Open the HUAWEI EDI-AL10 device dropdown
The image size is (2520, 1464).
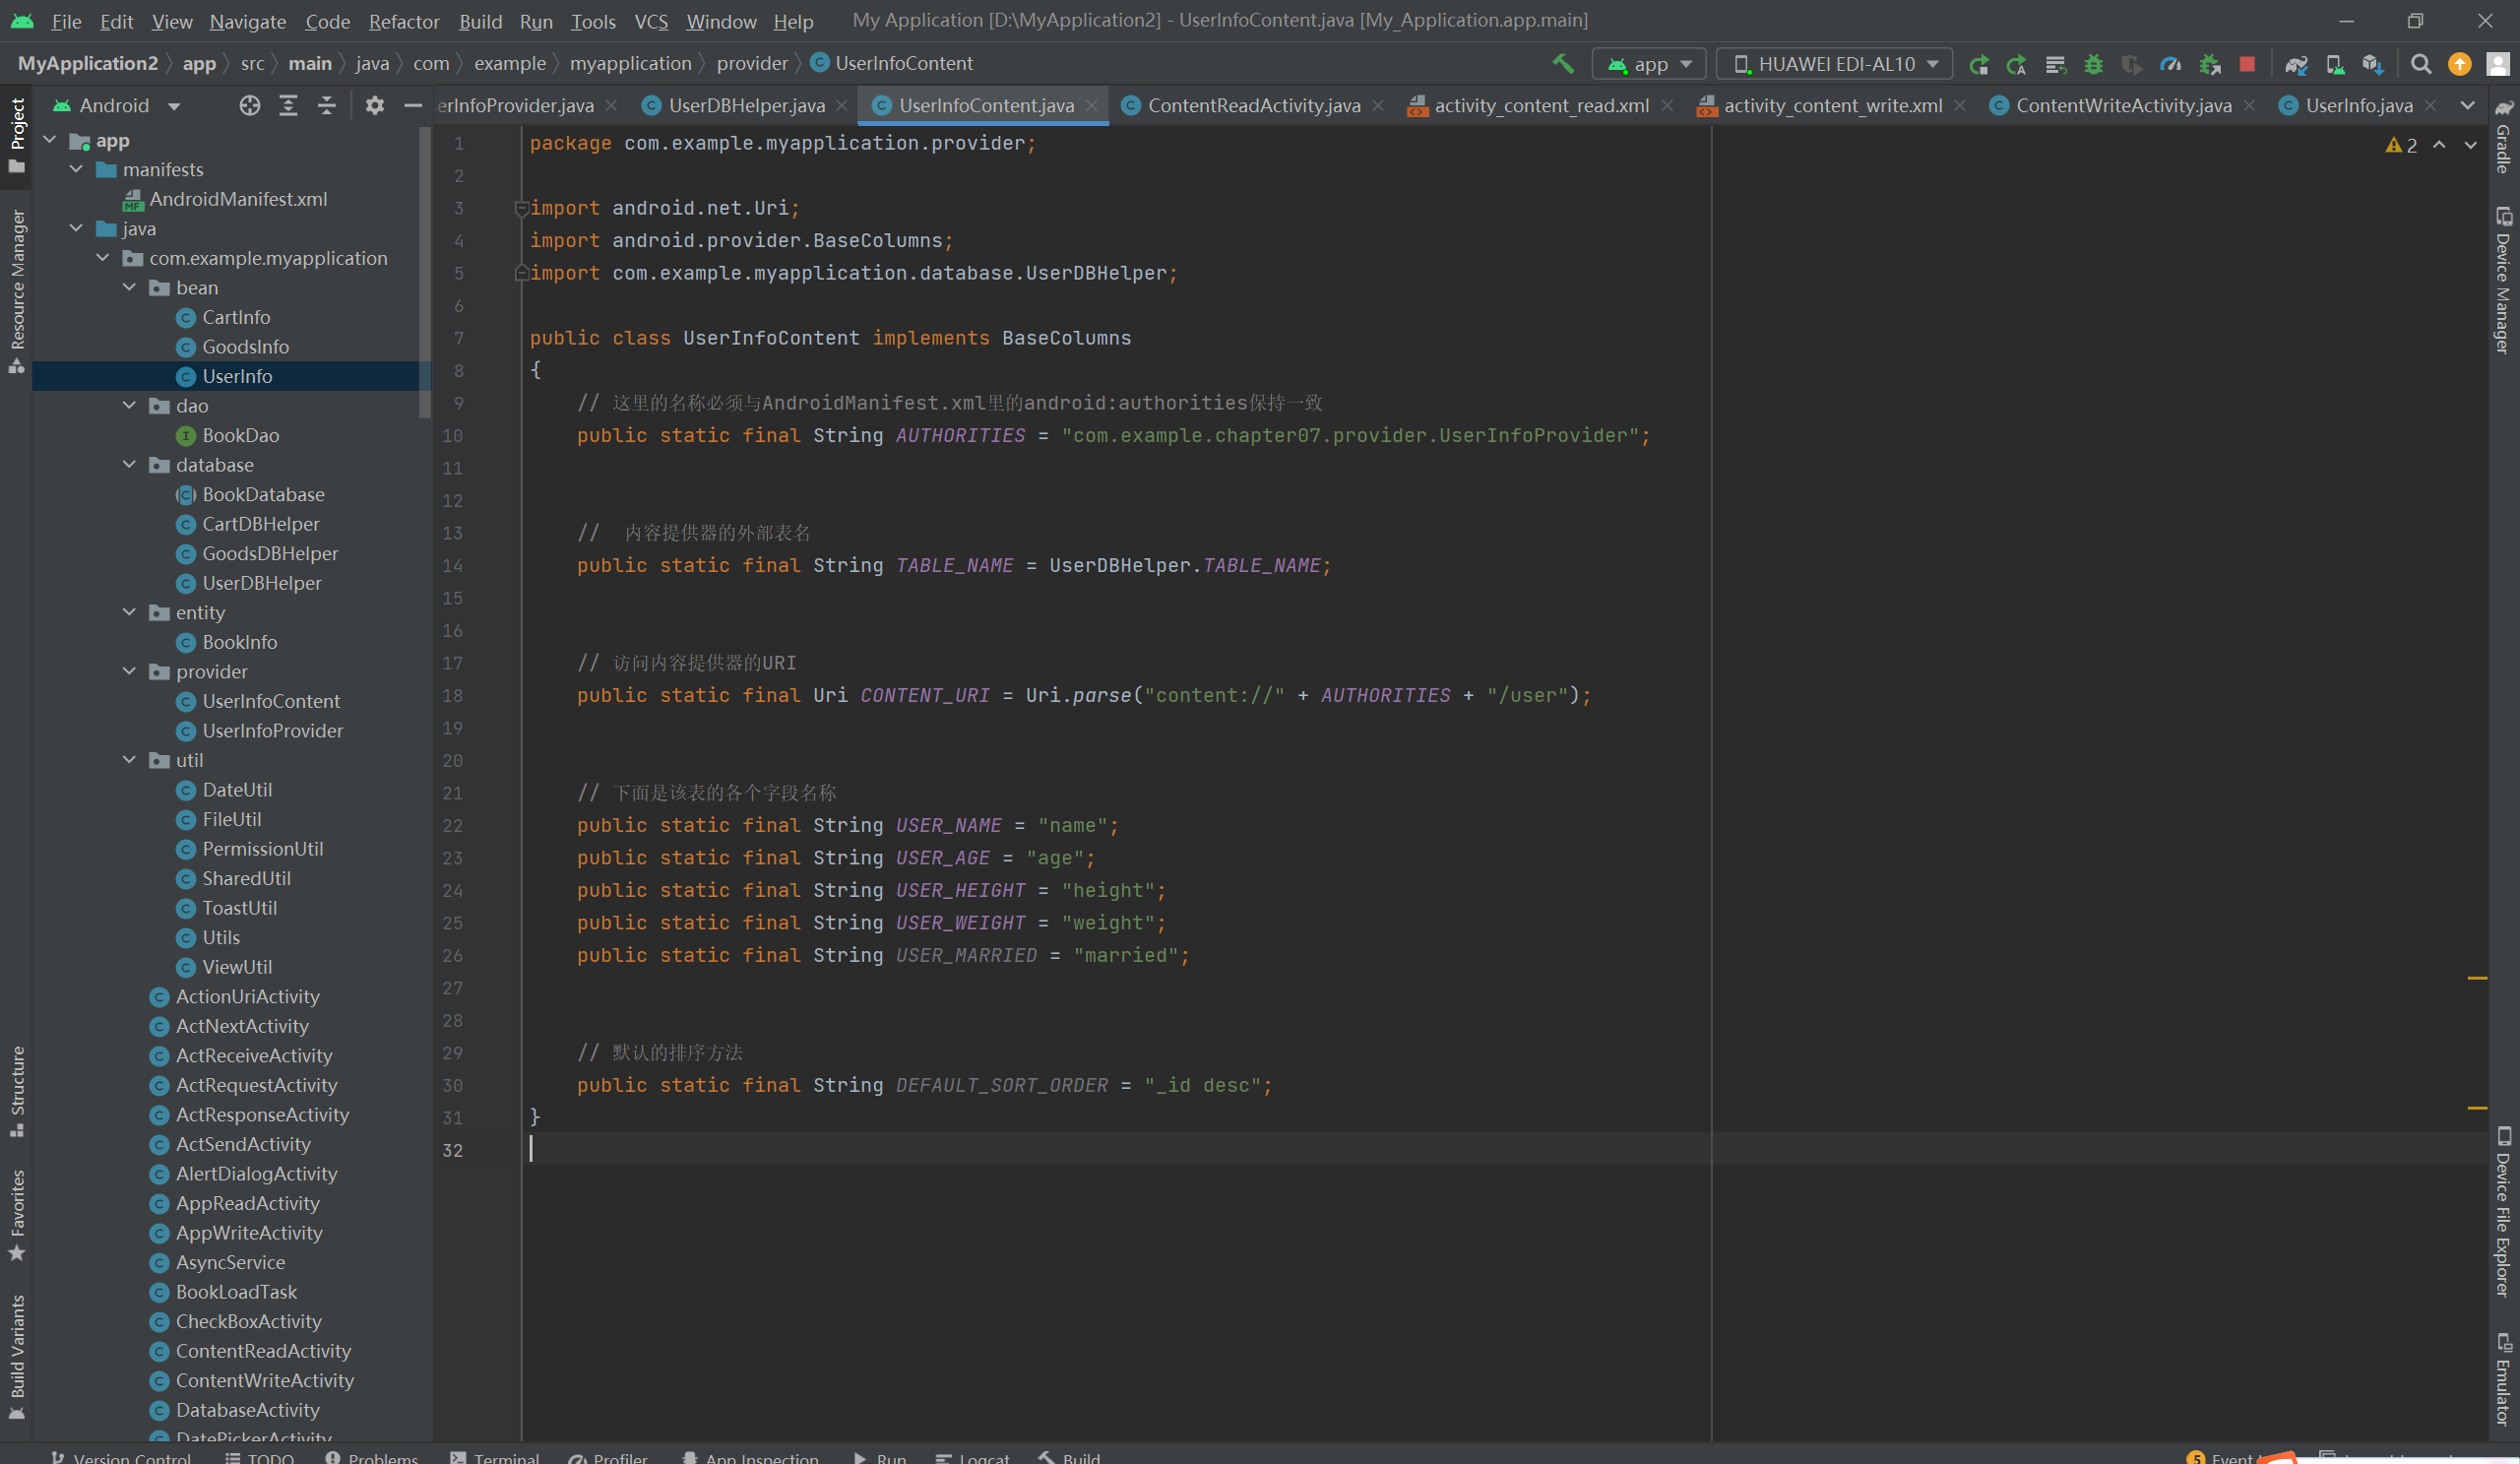(x=1834, y=64)
